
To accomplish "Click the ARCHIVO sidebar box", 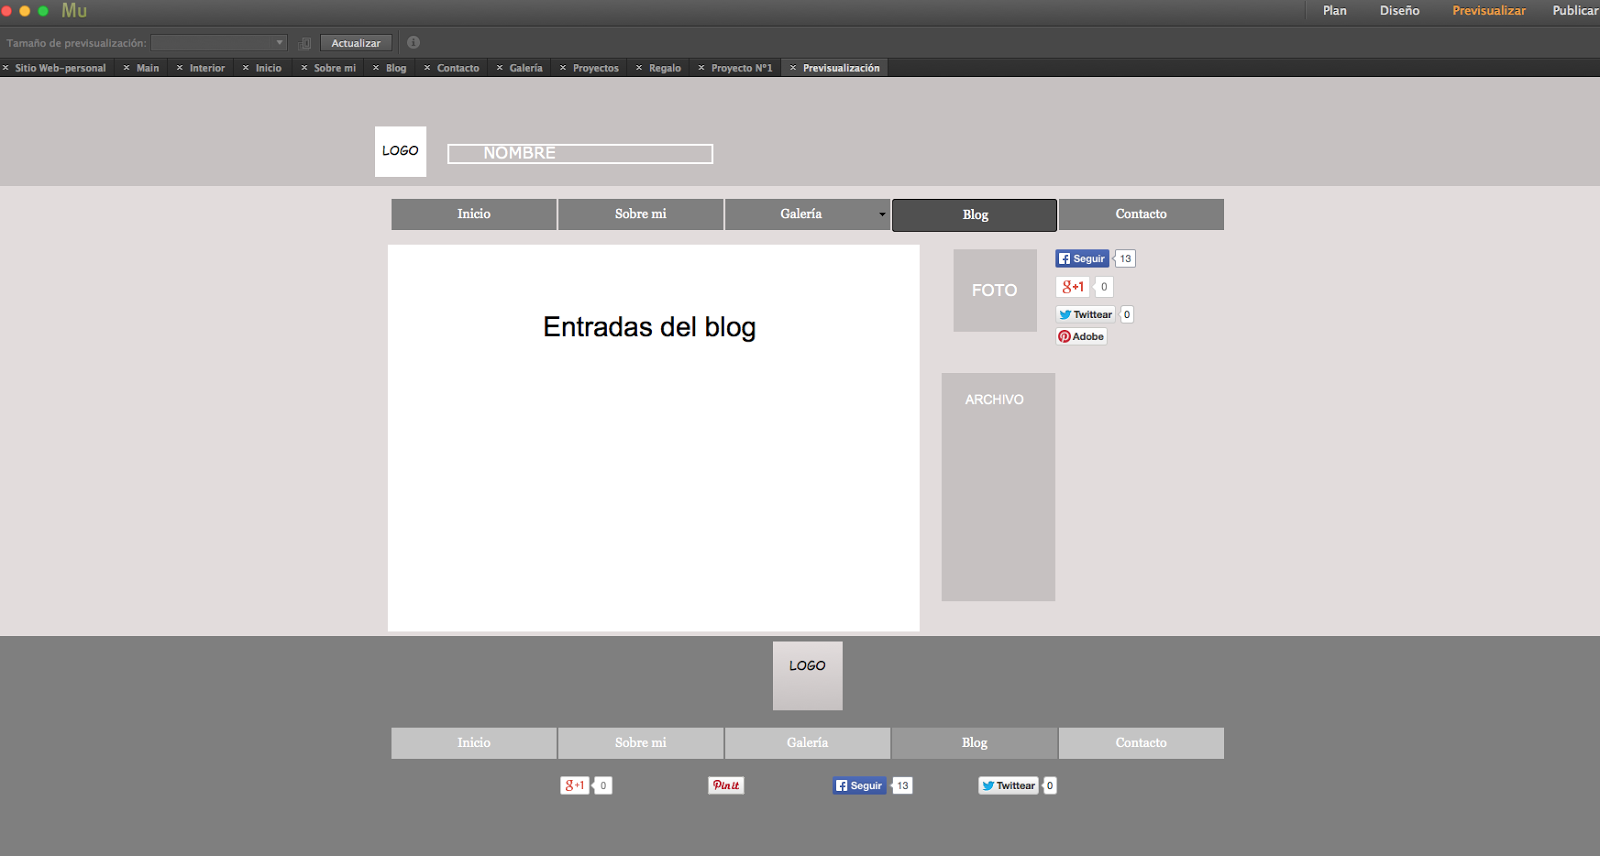I will (998, 487).
